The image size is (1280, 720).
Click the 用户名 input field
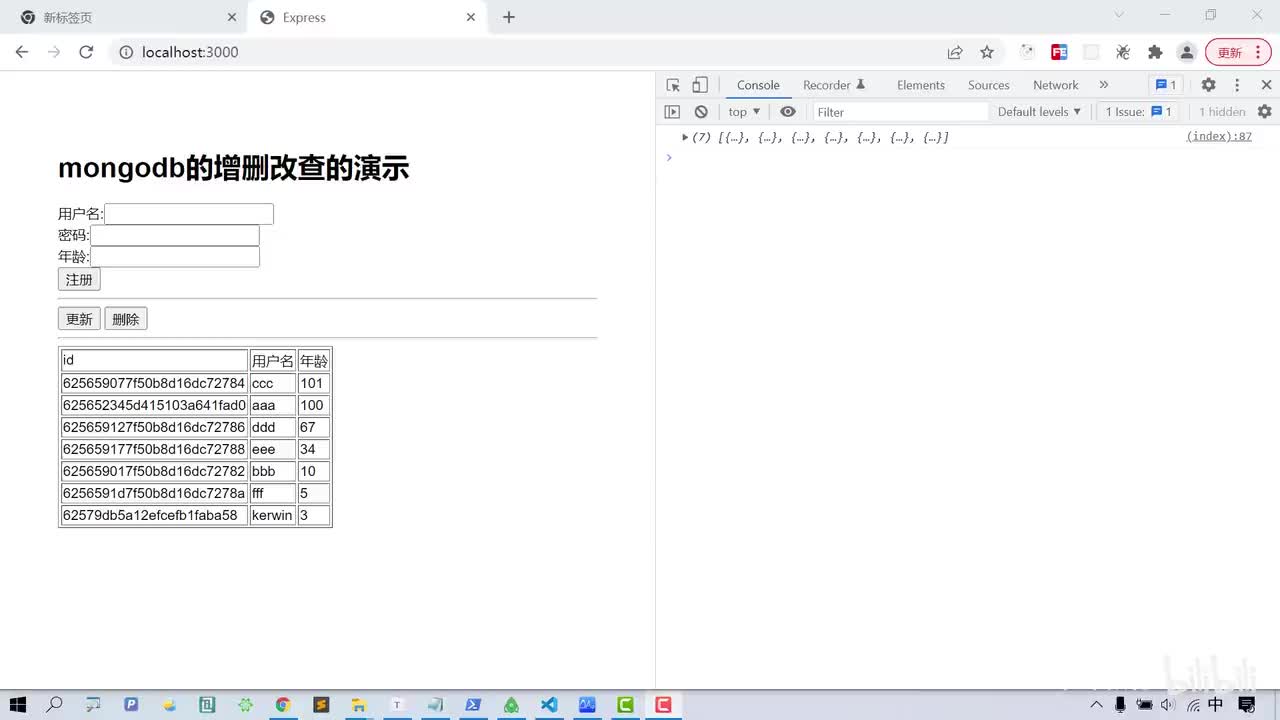pos(189,214)
